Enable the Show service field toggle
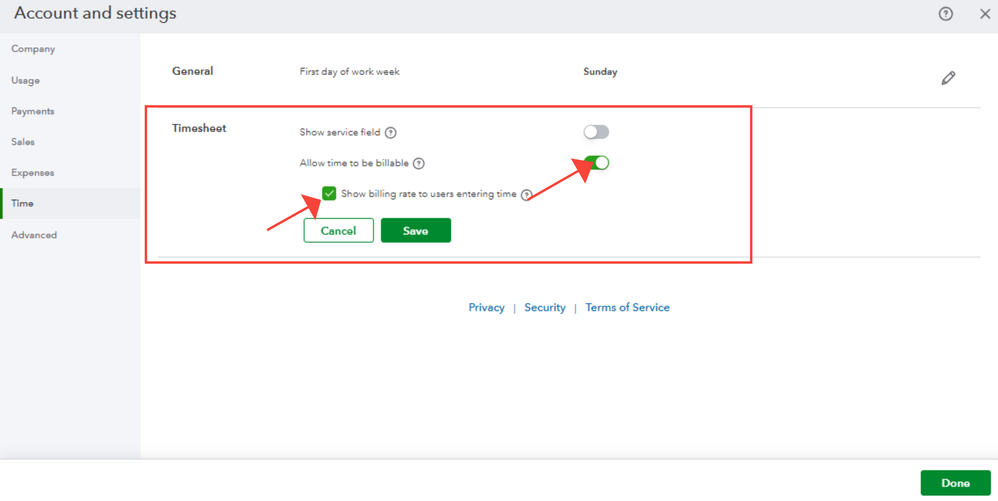The image size is (998, 501). pyautogui.click(x=596, y=132)
